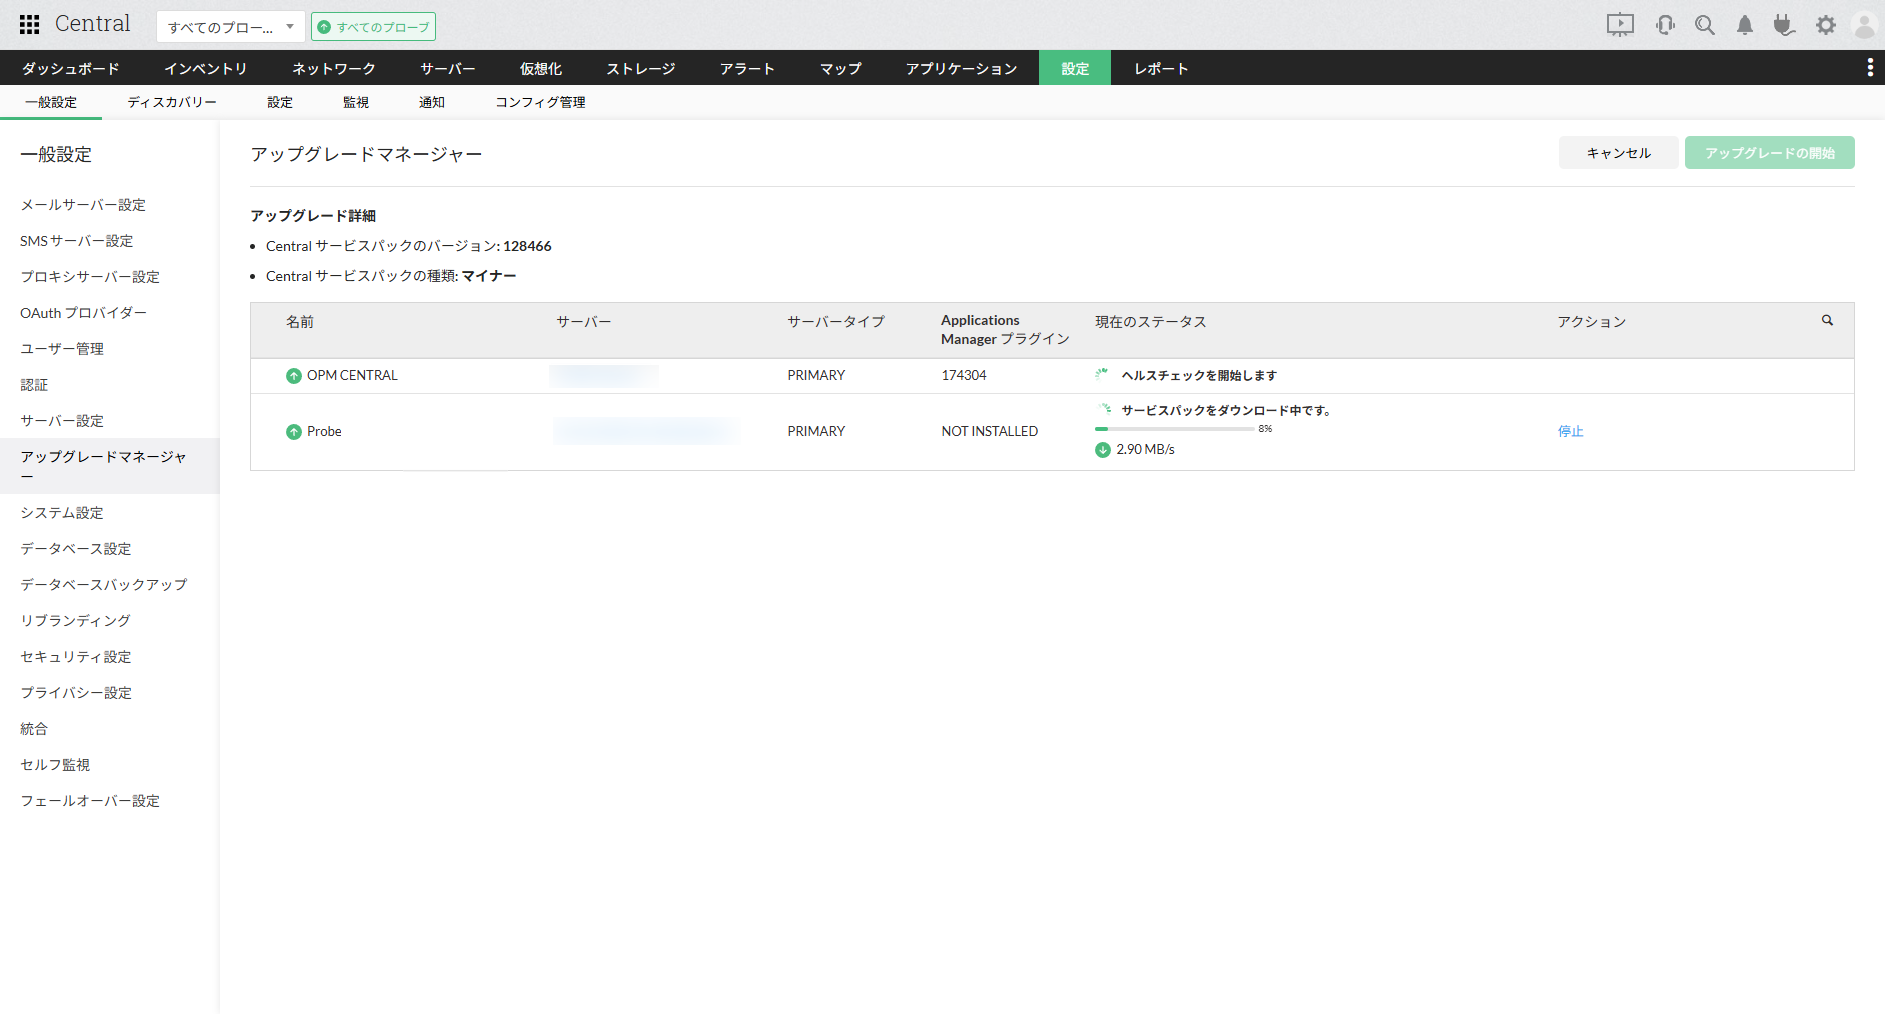Switch to the コンフィグ管理 tab
1885x1014 pixels.
541,102
